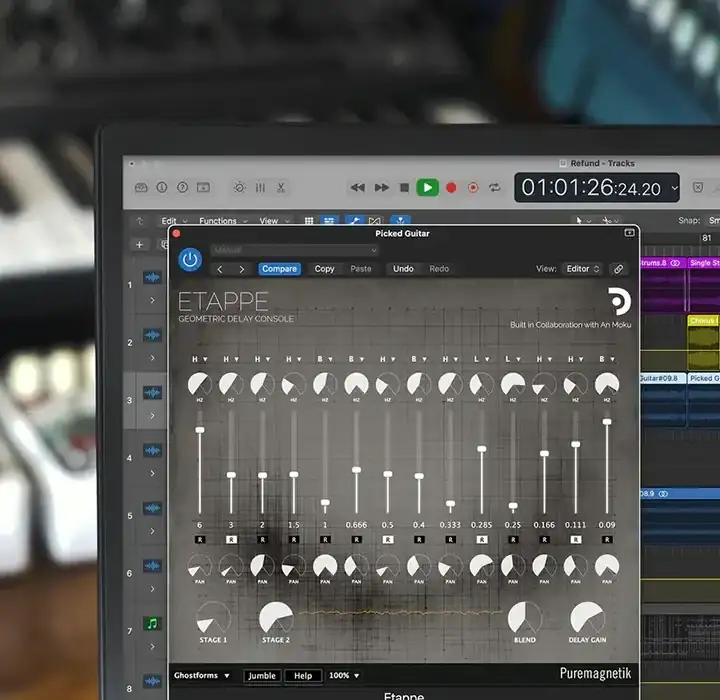Open the Mixer faders icon
This screenshot has height=700, width=720.
pos(260,187)
